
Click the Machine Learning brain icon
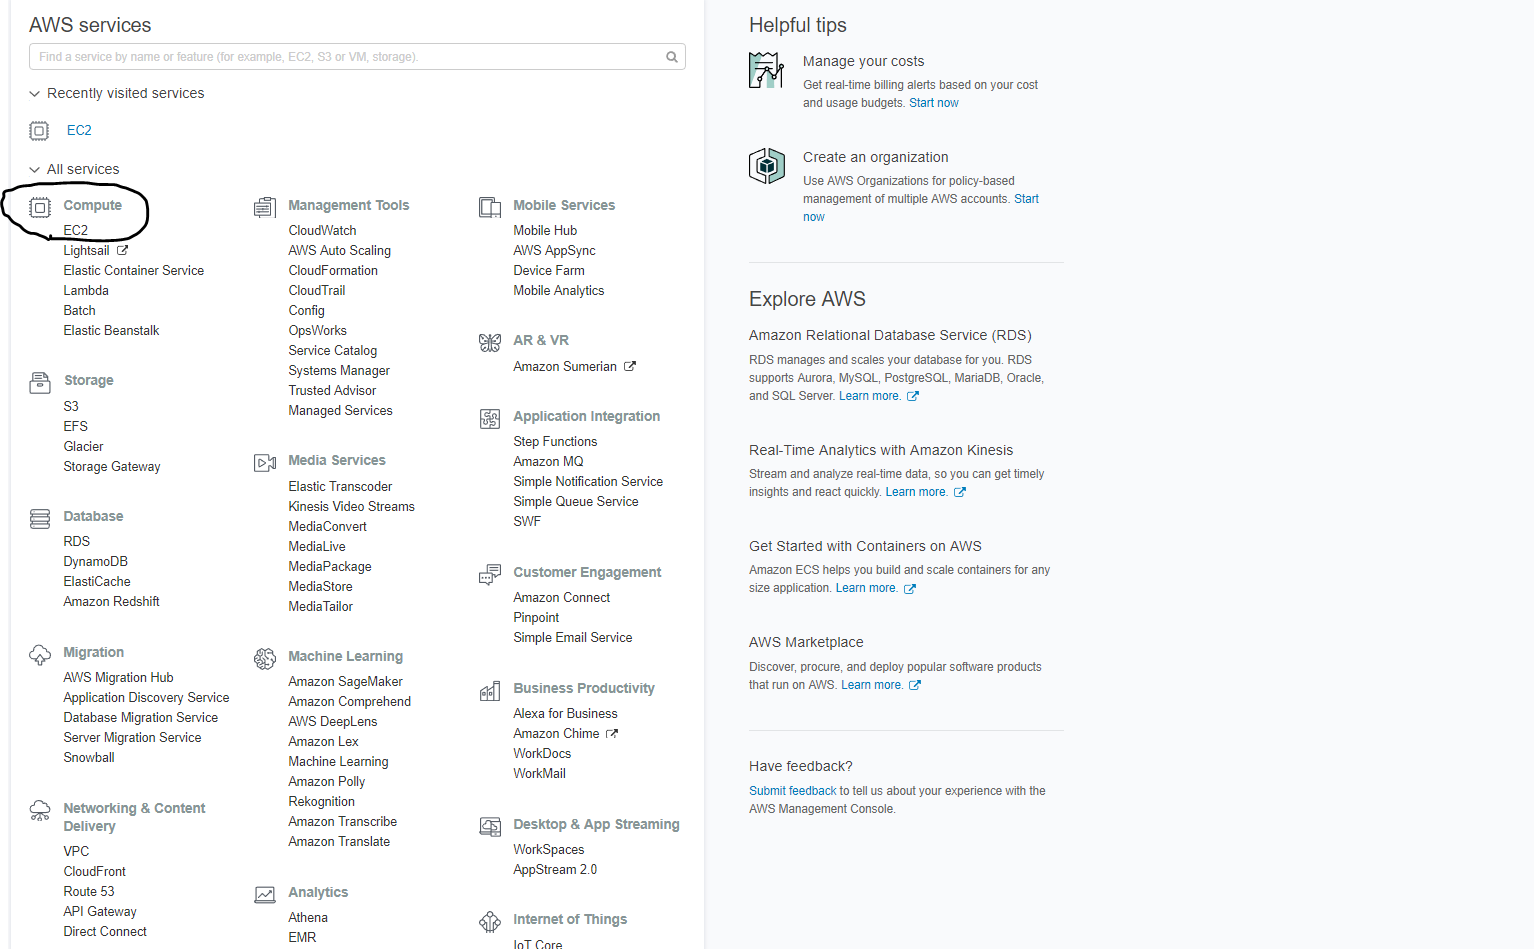tap(265, 658)
